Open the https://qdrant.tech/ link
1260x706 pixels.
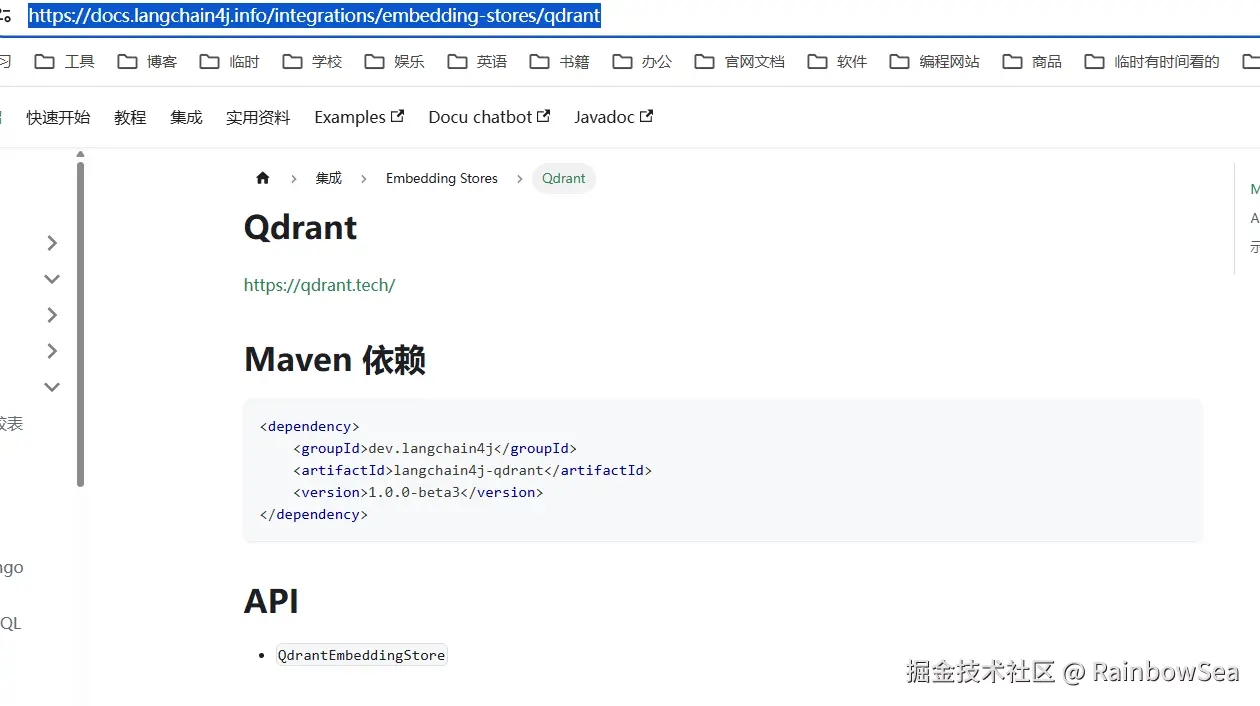click(x=320, y=285)
